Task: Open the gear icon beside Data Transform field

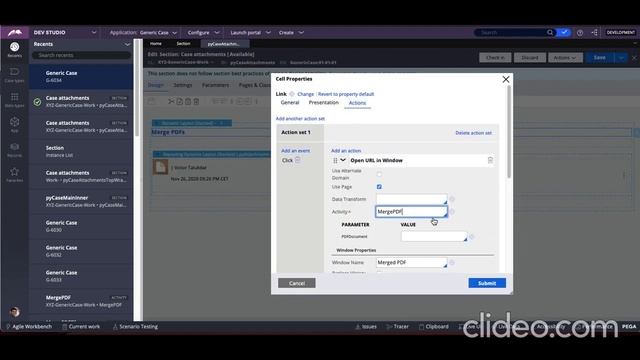Action: click(x=452, y=199)
